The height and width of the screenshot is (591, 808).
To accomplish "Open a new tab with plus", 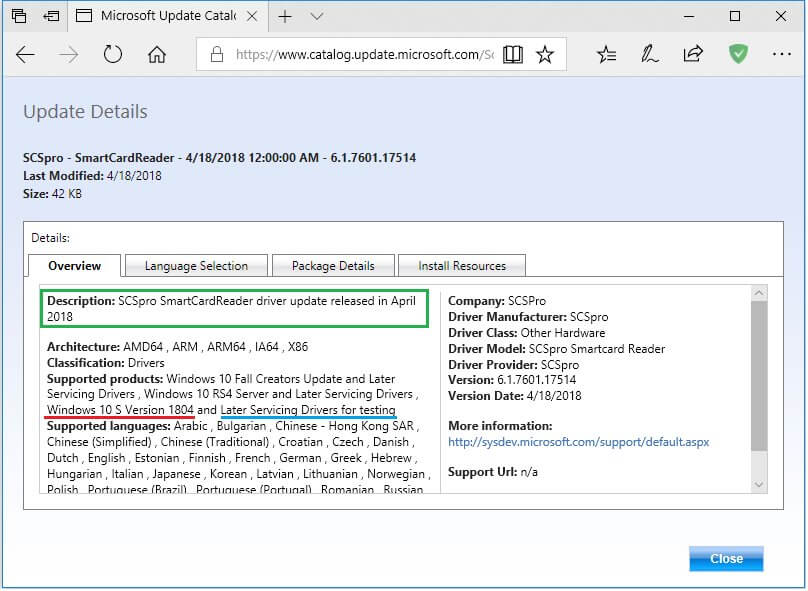I will 285,16.
